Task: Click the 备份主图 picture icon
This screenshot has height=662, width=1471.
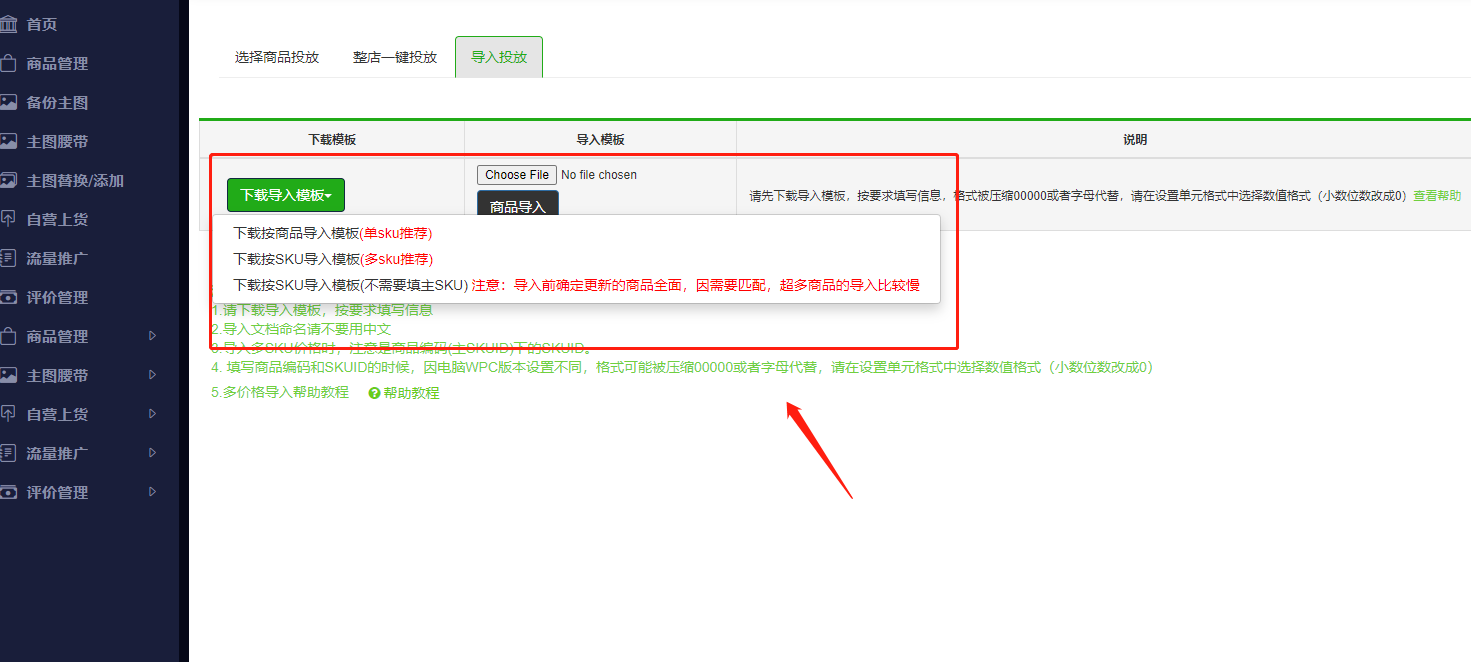Action: 9,102
